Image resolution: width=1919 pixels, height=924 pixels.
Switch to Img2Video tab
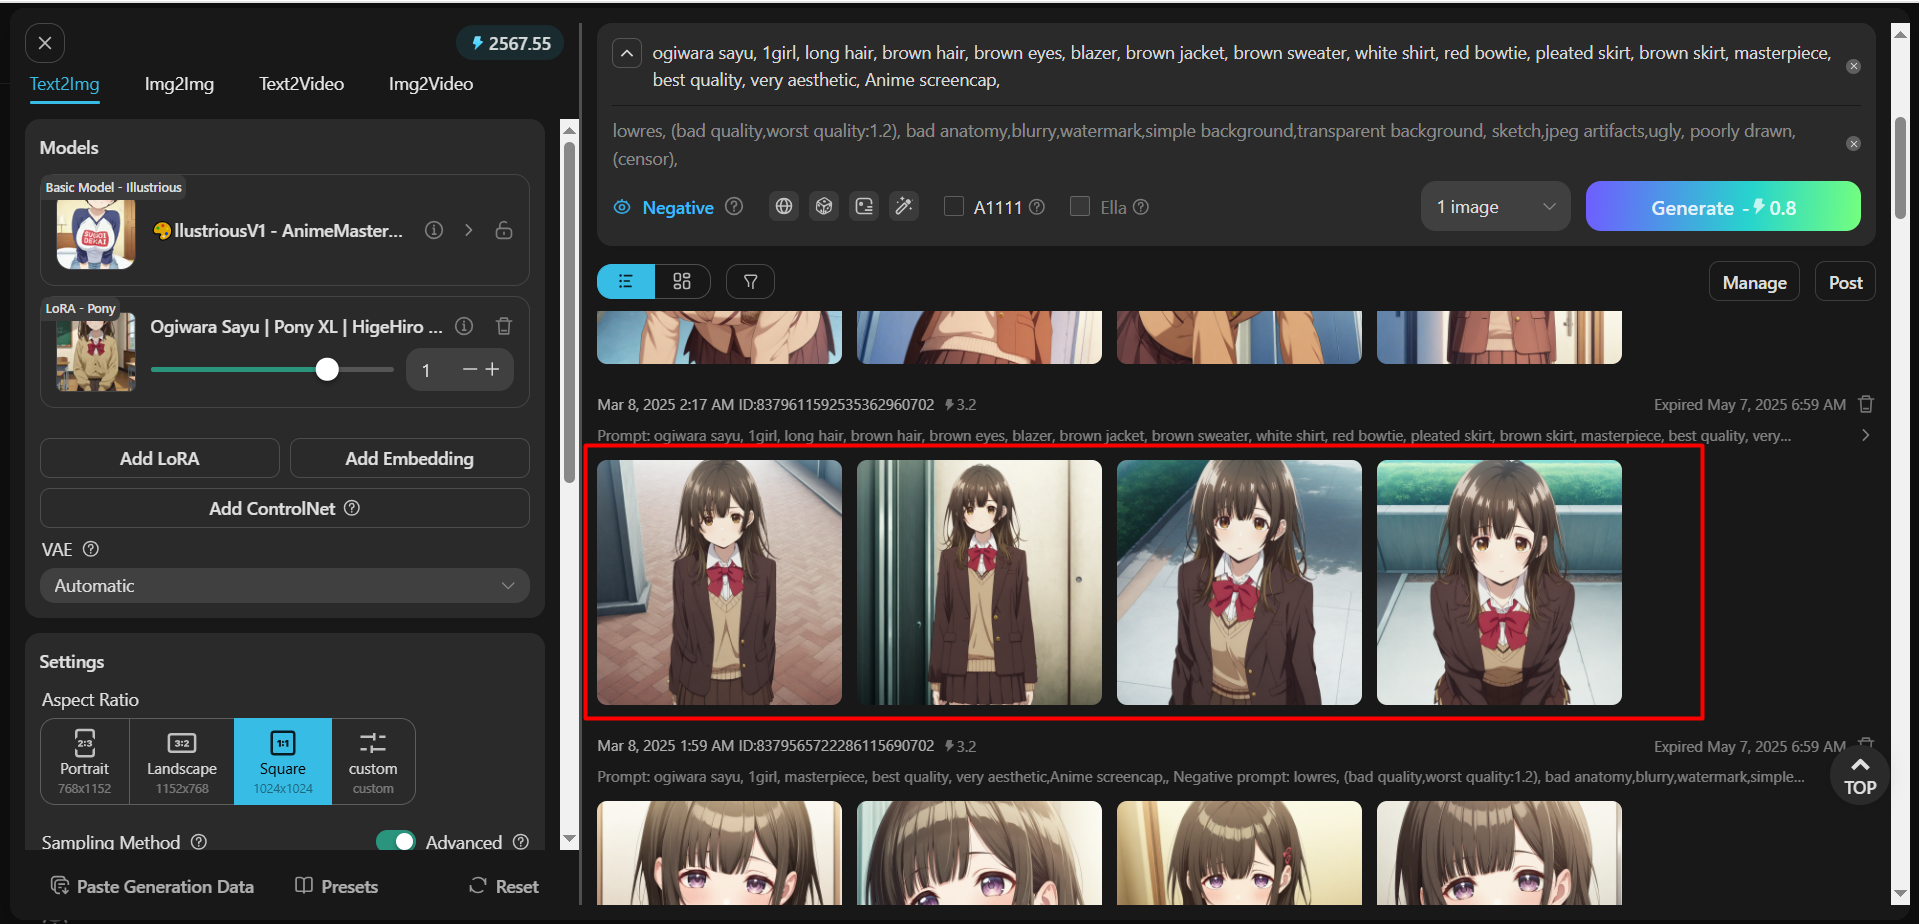coord(431,84)
